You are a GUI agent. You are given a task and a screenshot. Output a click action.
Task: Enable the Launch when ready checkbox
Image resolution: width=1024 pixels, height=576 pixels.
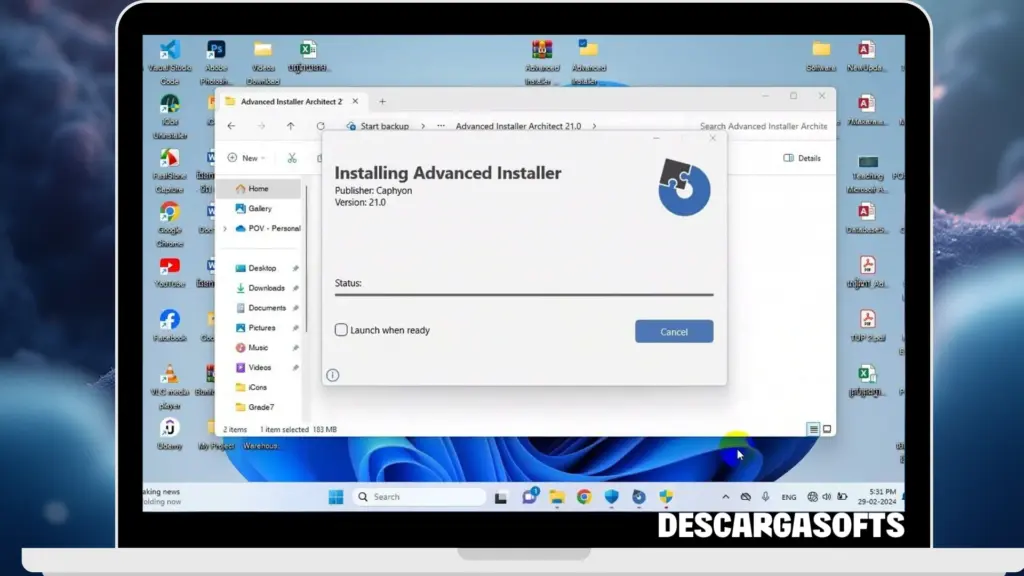341,329
